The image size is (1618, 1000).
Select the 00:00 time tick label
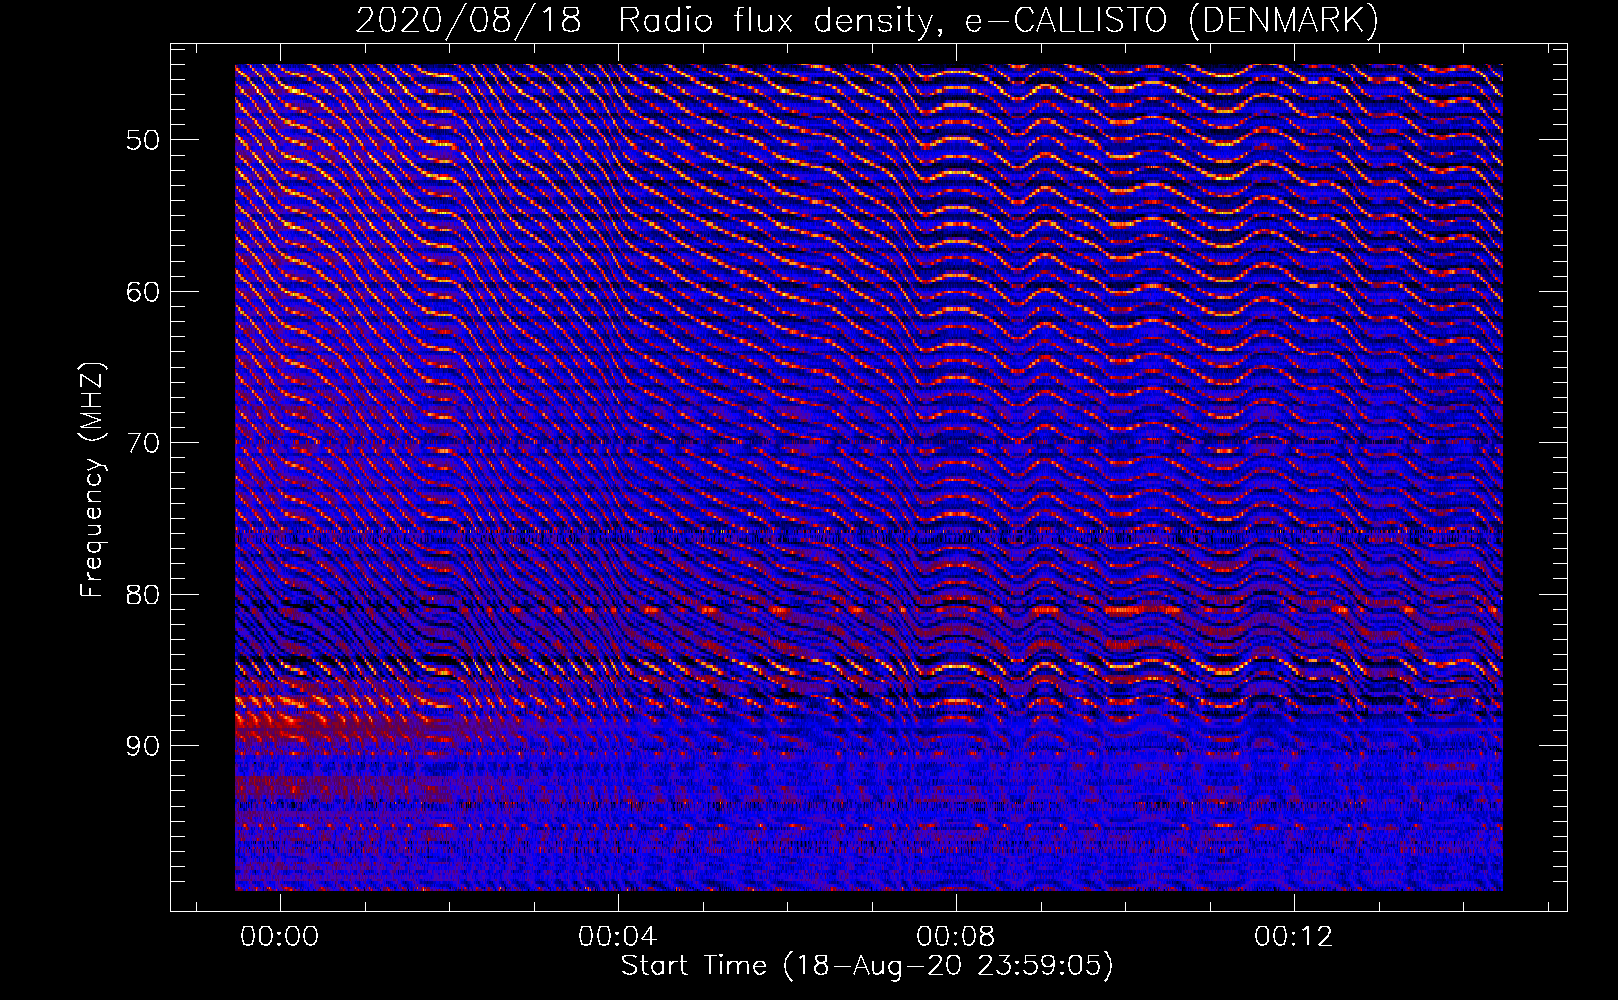[280, 936]
